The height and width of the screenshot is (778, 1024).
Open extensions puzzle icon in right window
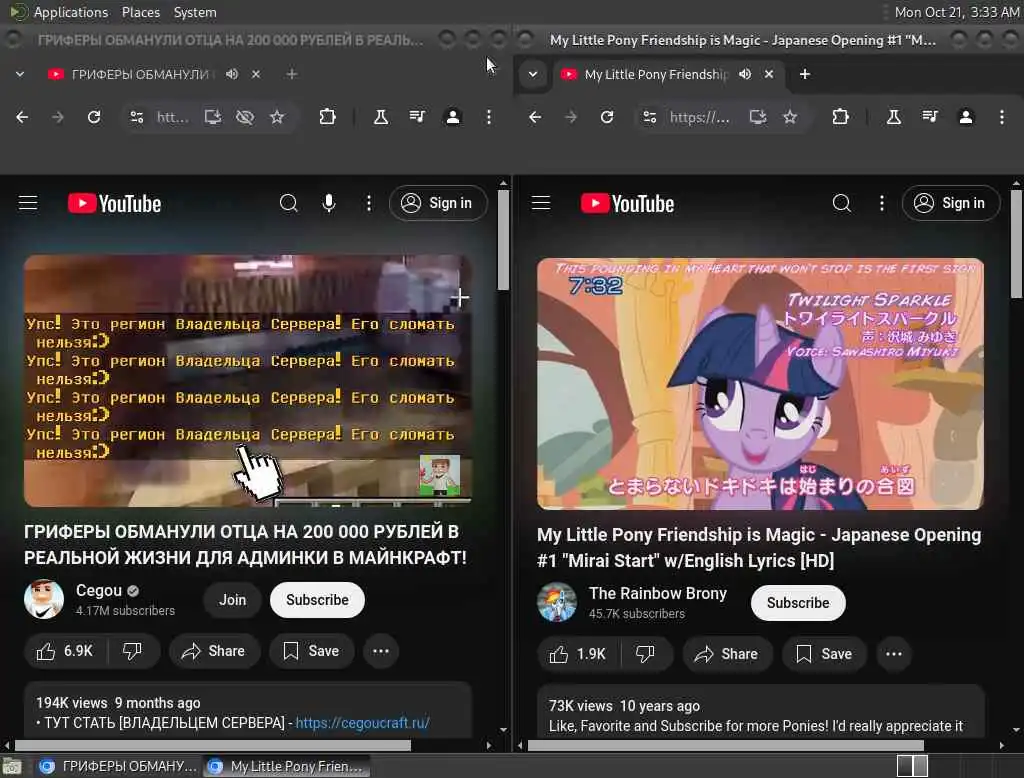coord(840,117)
